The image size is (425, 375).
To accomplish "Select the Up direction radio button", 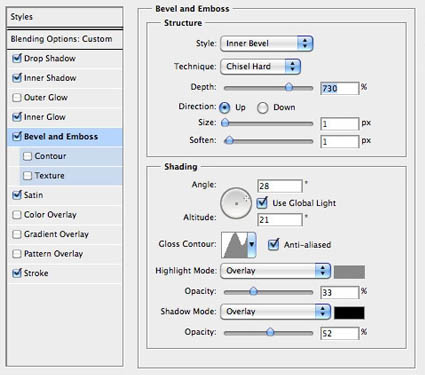I will pyautogui.click(x=225, y=108).
